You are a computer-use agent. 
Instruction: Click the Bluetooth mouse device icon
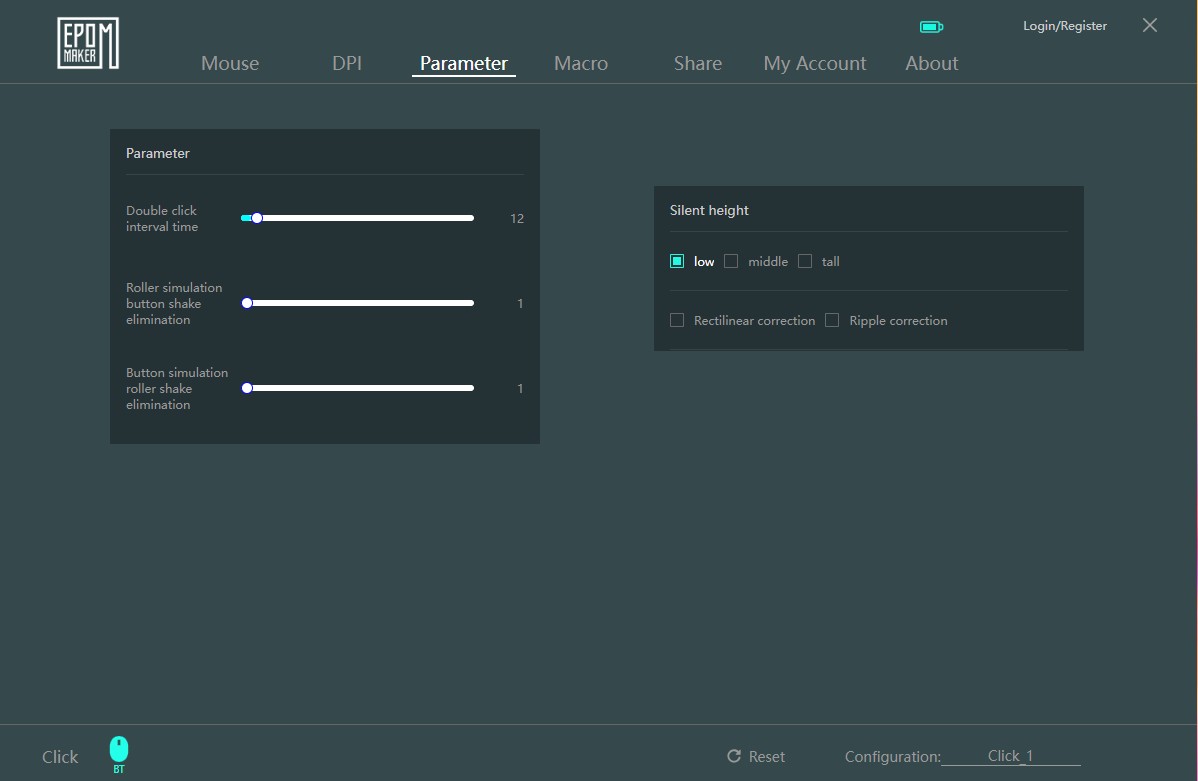[x=118, y=754]
